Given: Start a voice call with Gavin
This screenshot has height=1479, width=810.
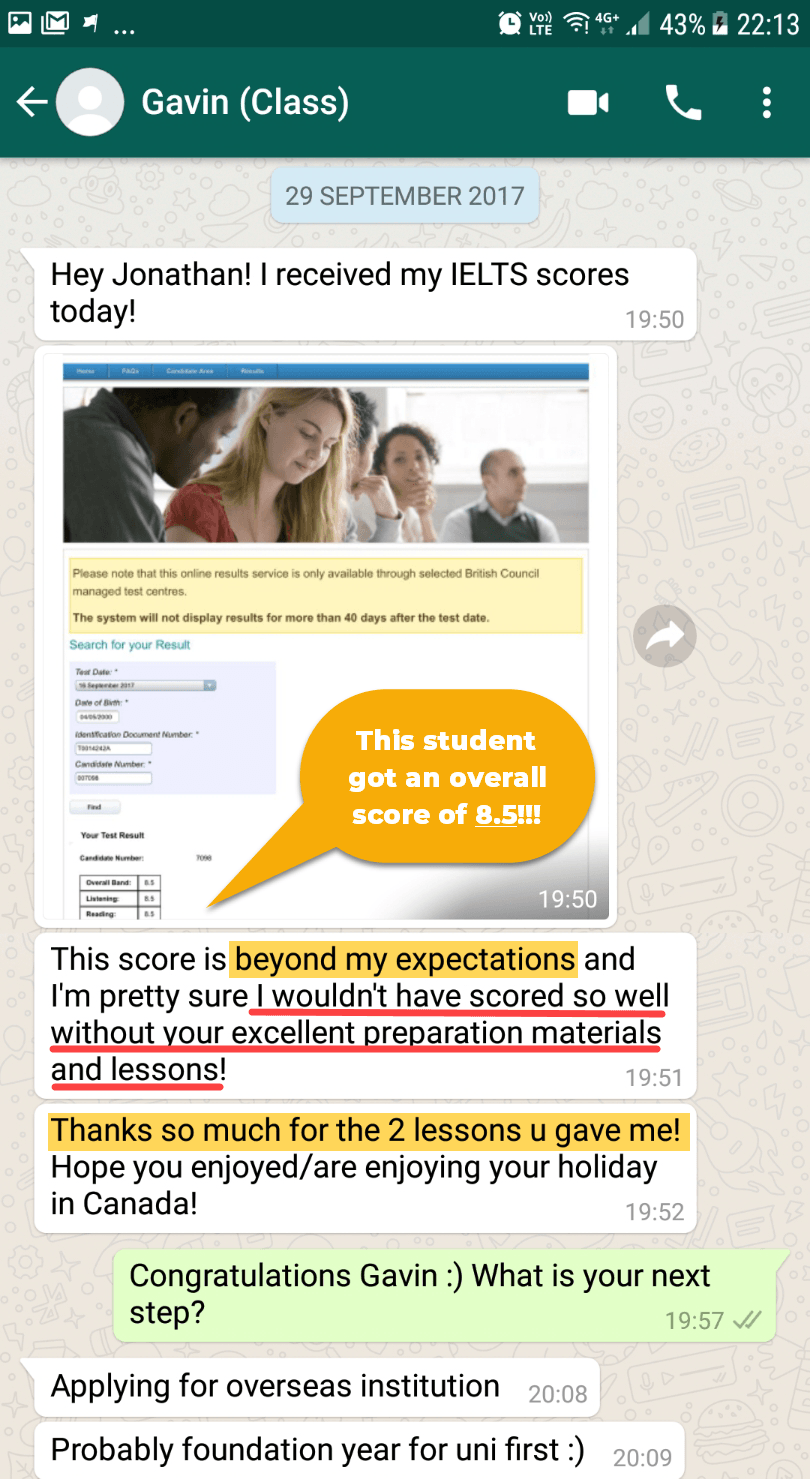Looking at the screenshot, I should (683, 102).
